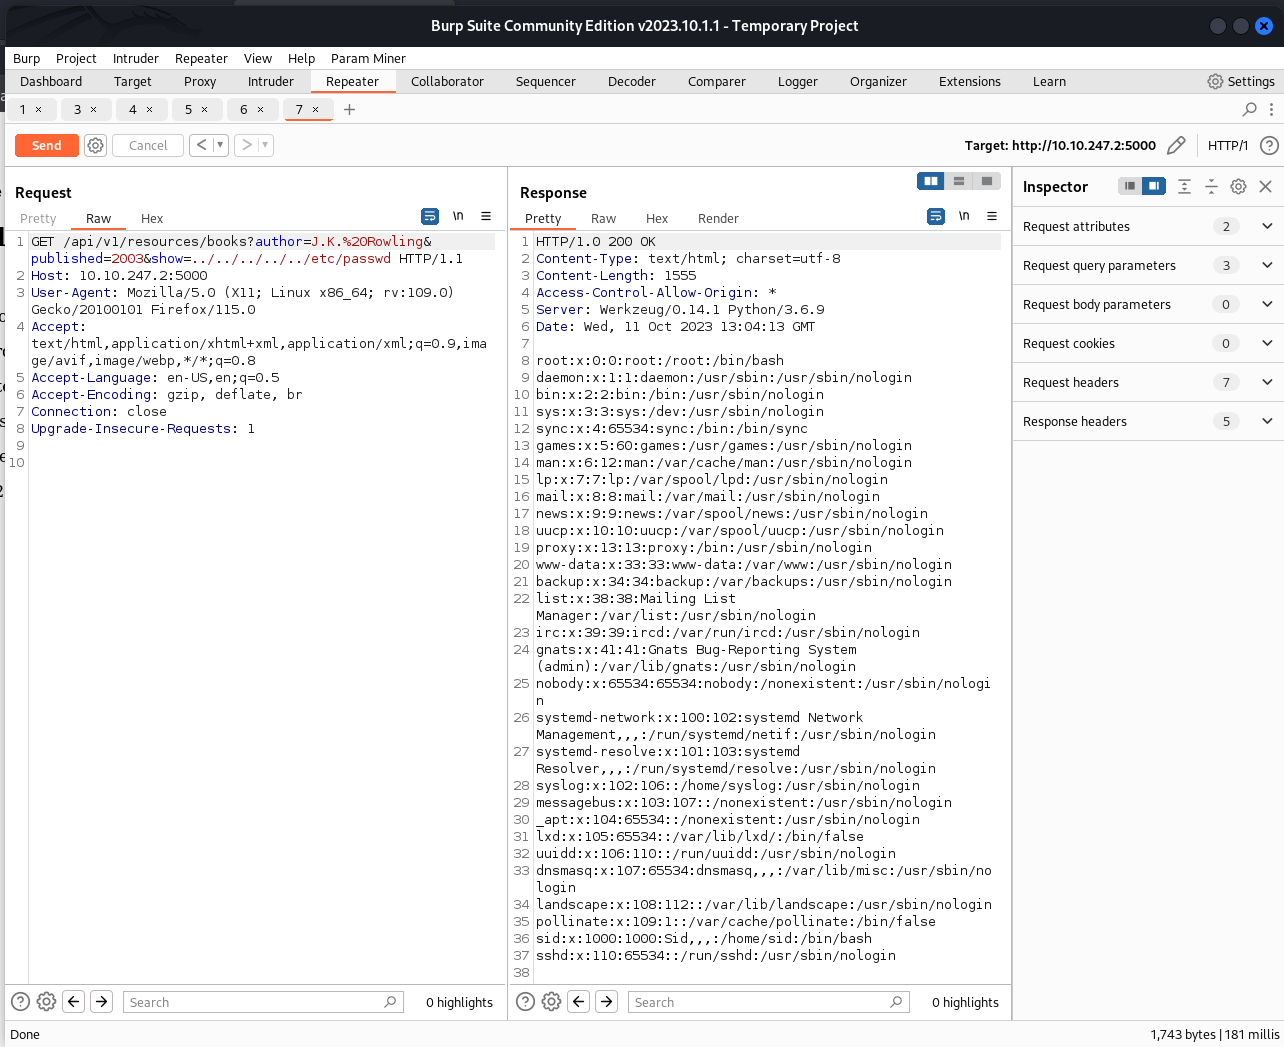Toggle response non-printable characters \n
The height and width of the screenshot is (1047, 1284).
click(964, 216)
